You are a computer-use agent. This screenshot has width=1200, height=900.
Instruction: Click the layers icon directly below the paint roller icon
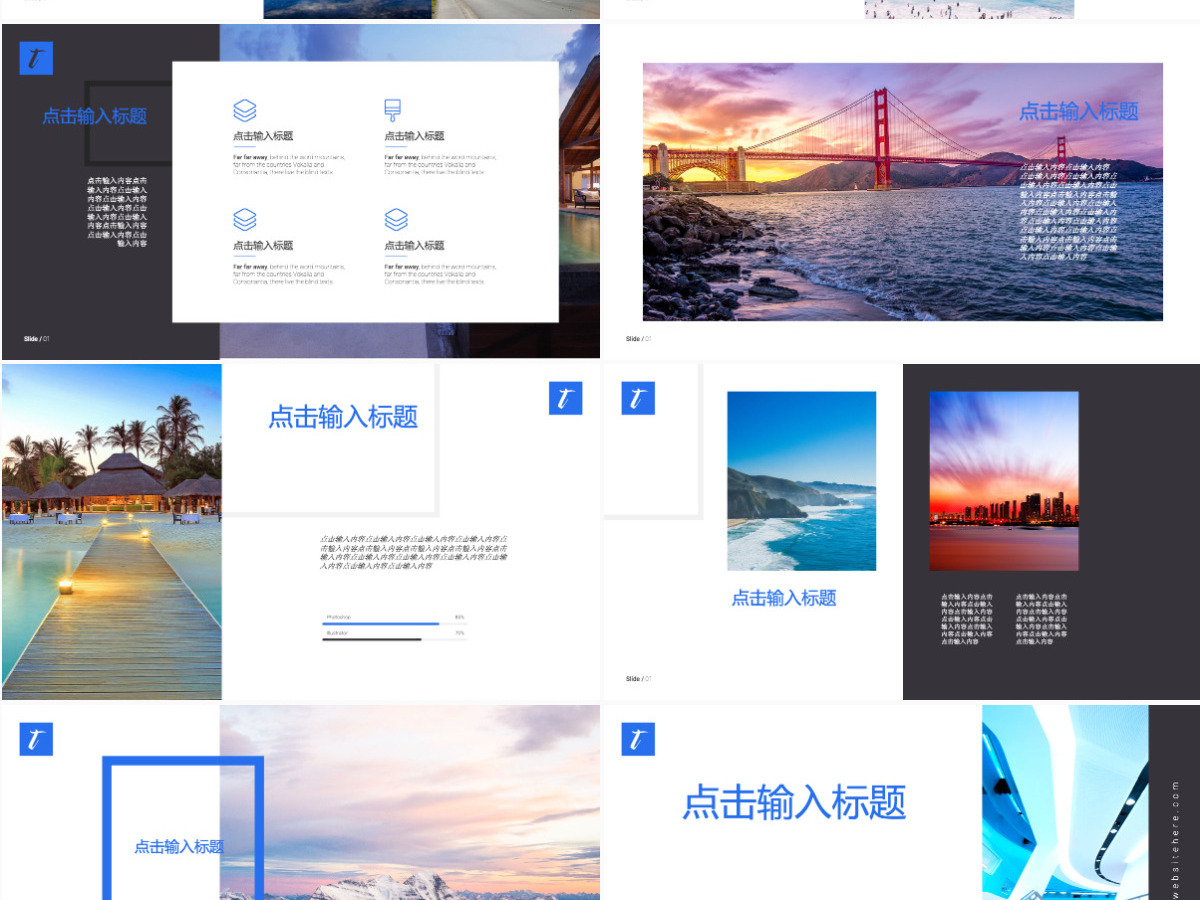point(396,219)
